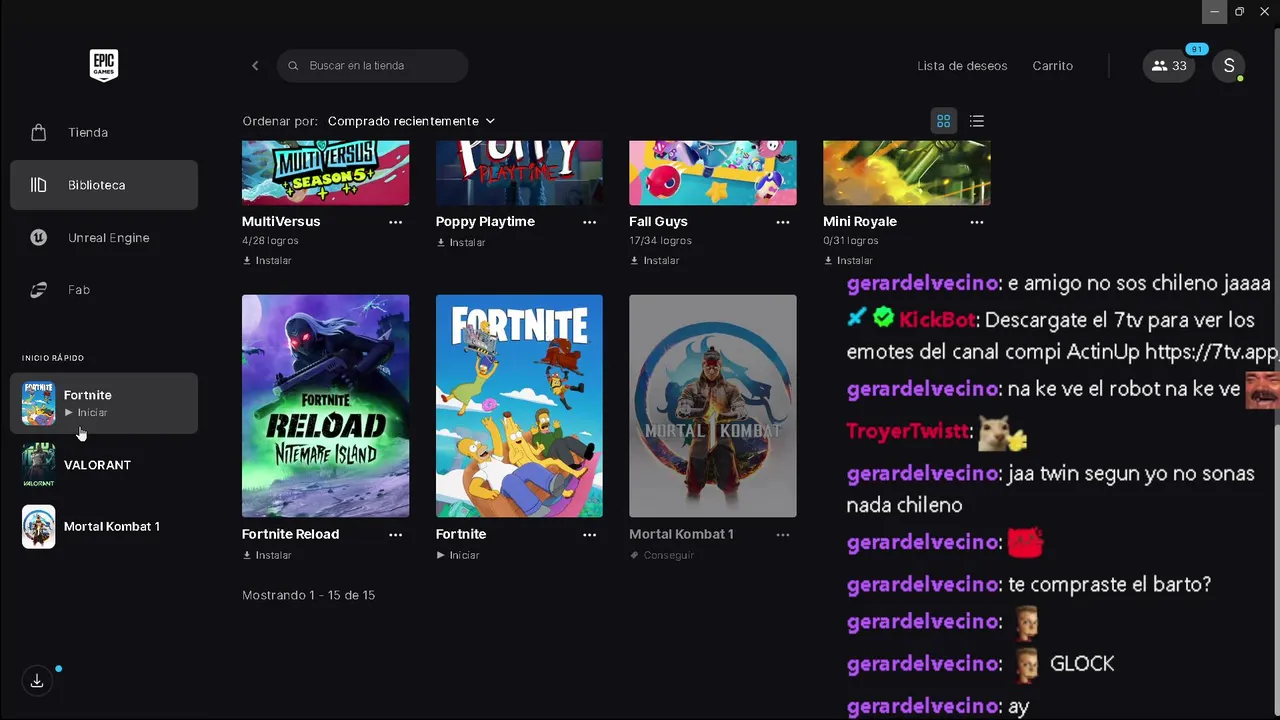
Task: Click the Tienda shopping bag icon
Action: (38, 132)
